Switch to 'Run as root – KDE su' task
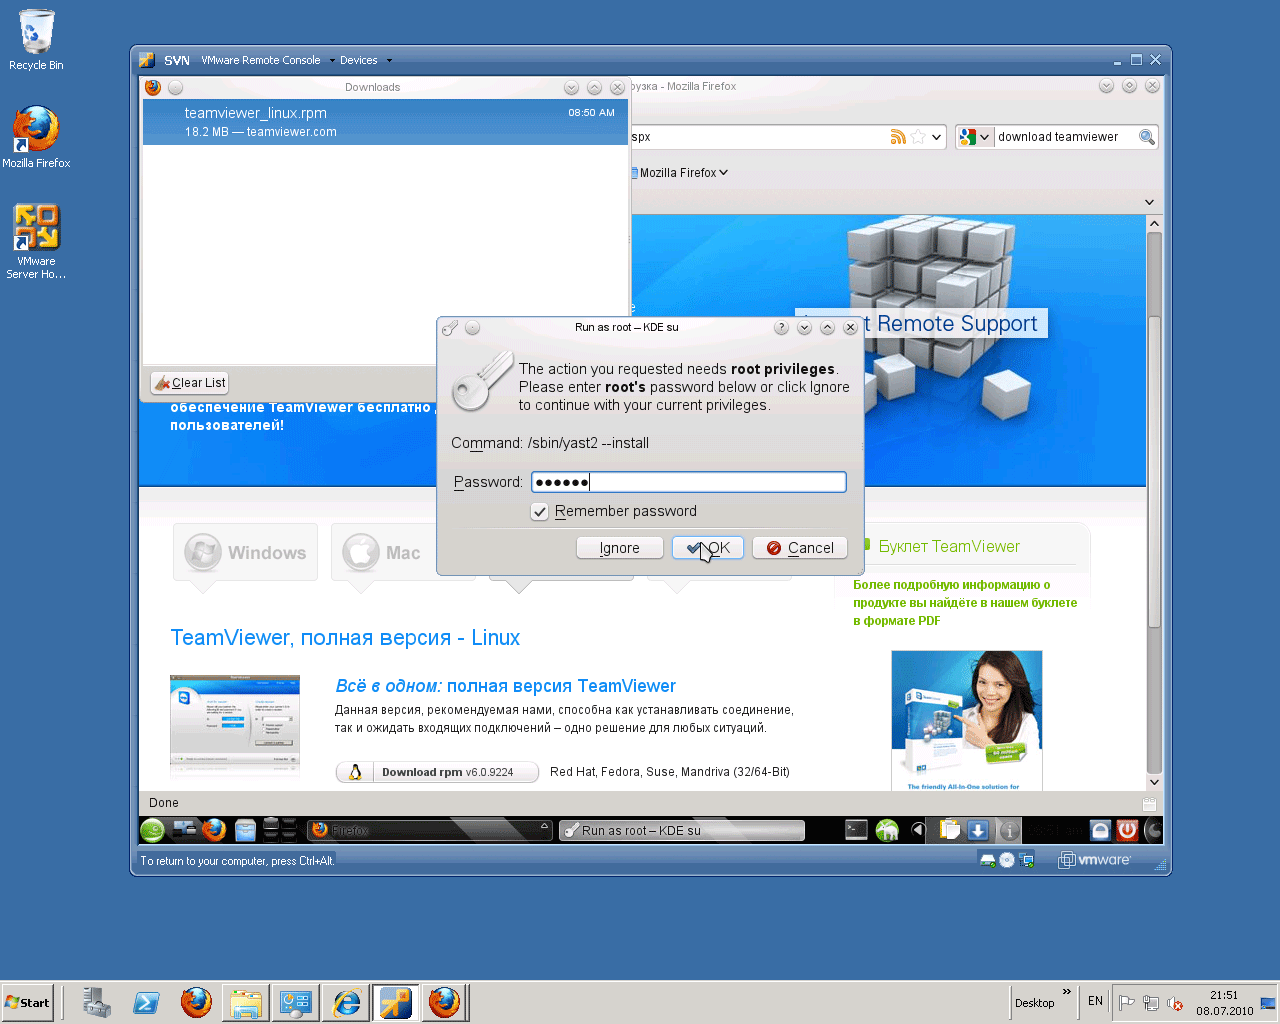This screenshot has width=1280, height=1024. (x=682, y=830)
